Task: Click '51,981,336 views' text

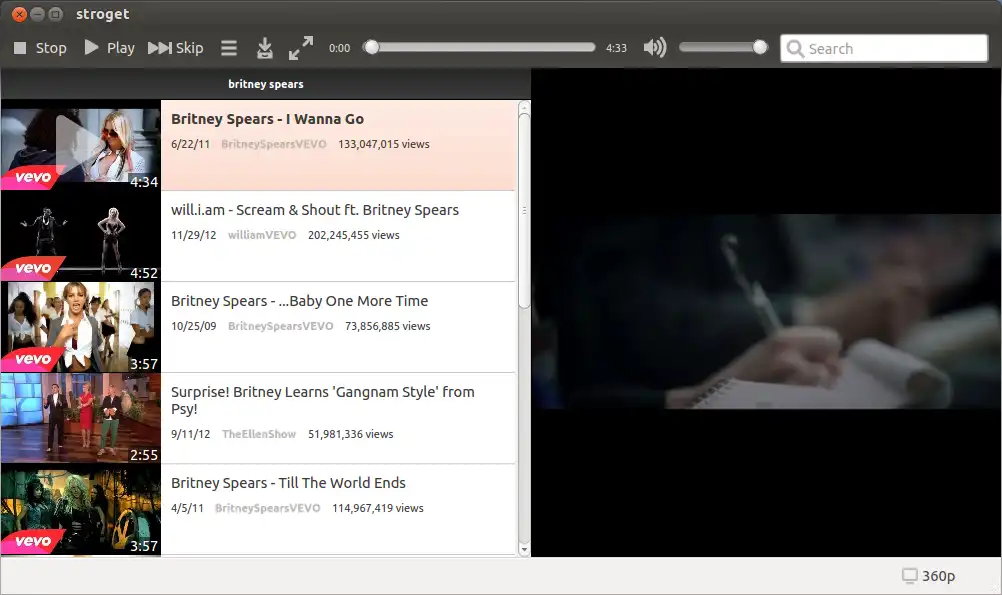Action: (x=350, y=434)
